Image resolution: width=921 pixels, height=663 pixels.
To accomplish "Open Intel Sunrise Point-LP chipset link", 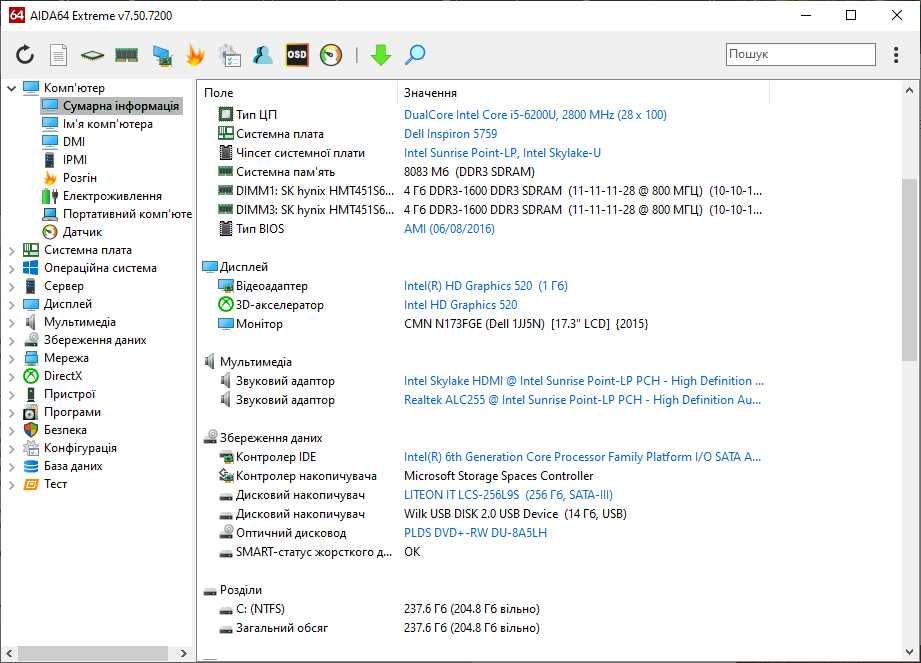I will pos(502,153).
